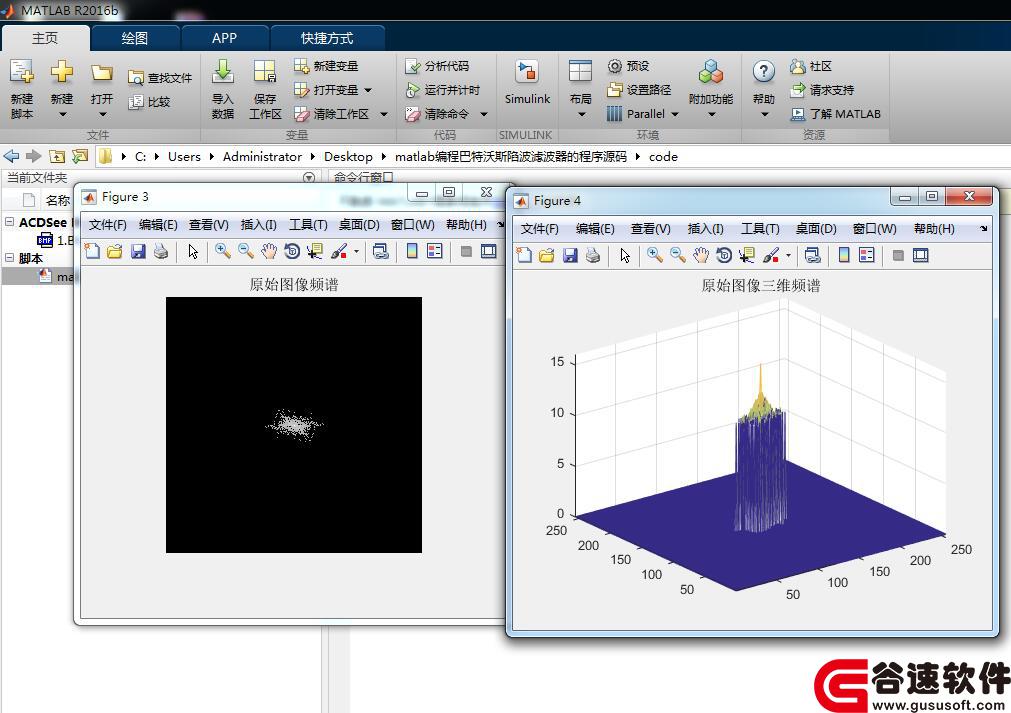Image resolution: width=1011 pixels, height=713 pixels.
Task: Click the Open (打开) folder icon
Action: click(x=102, y=72)
